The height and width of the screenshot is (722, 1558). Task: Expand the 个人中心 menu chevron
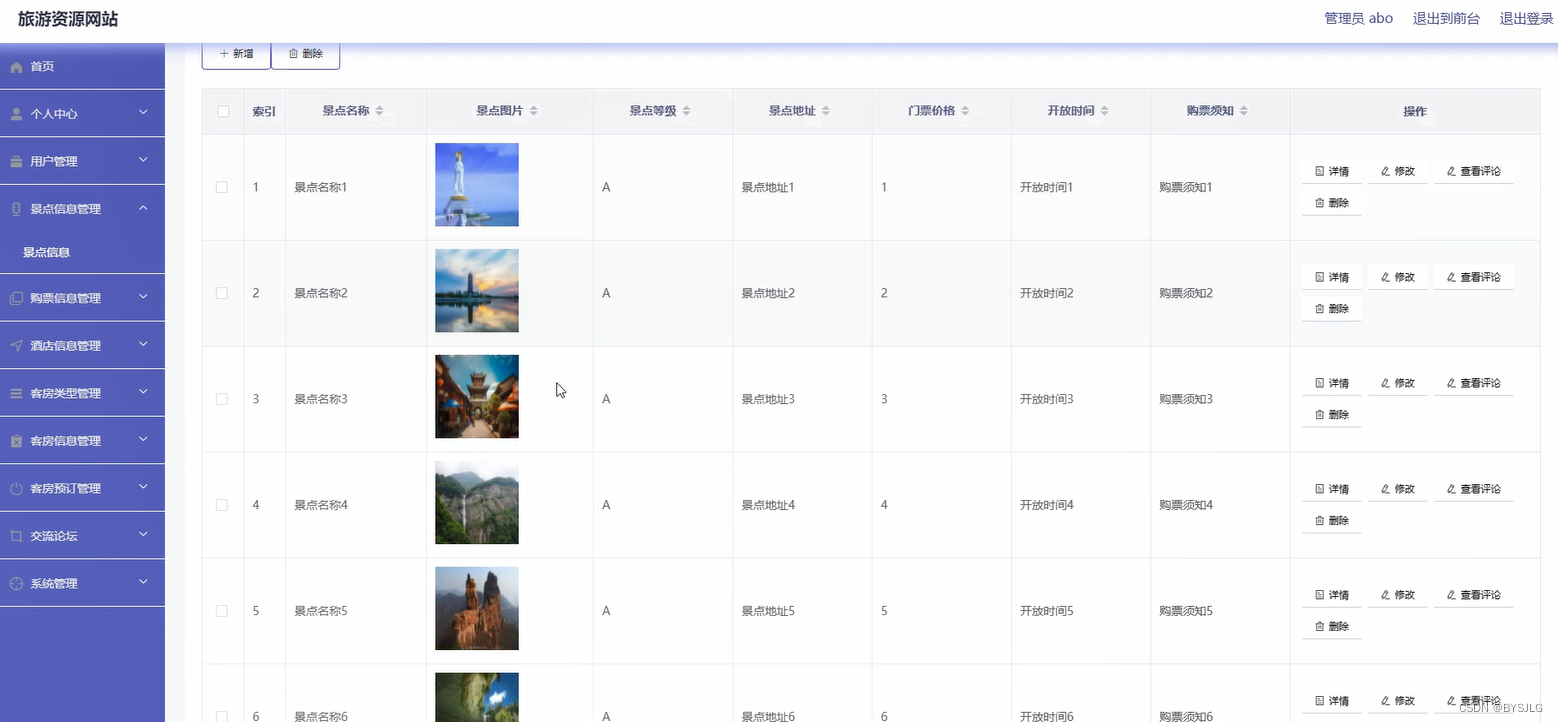tap(143, 113)
